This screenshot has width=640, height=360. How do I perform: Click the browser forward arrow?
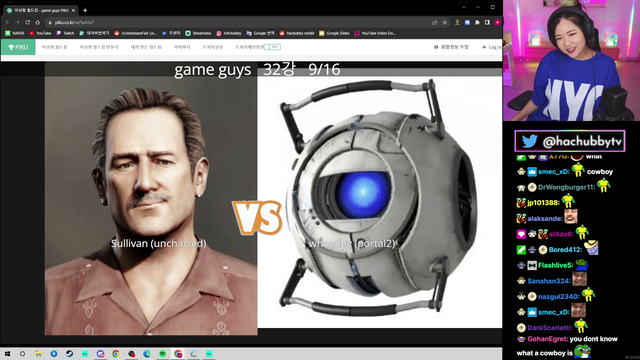(18, 22)
